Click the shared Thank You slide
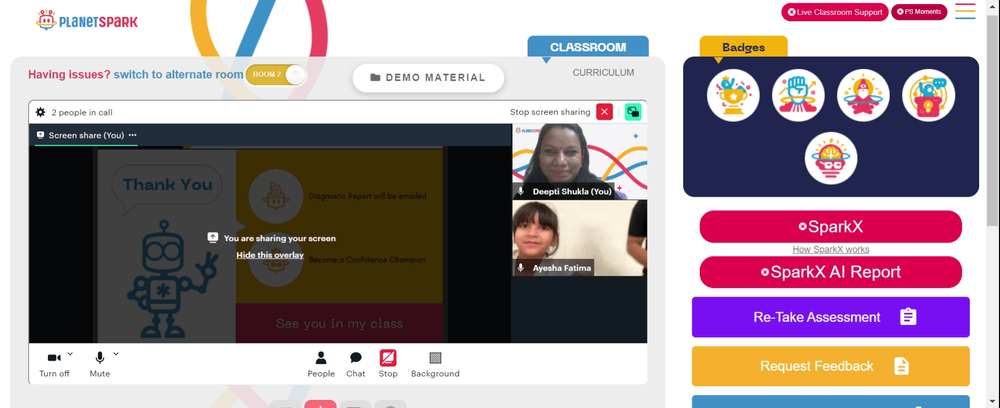1000x408 pixels. pyautogui.click(x=270, y=245)
